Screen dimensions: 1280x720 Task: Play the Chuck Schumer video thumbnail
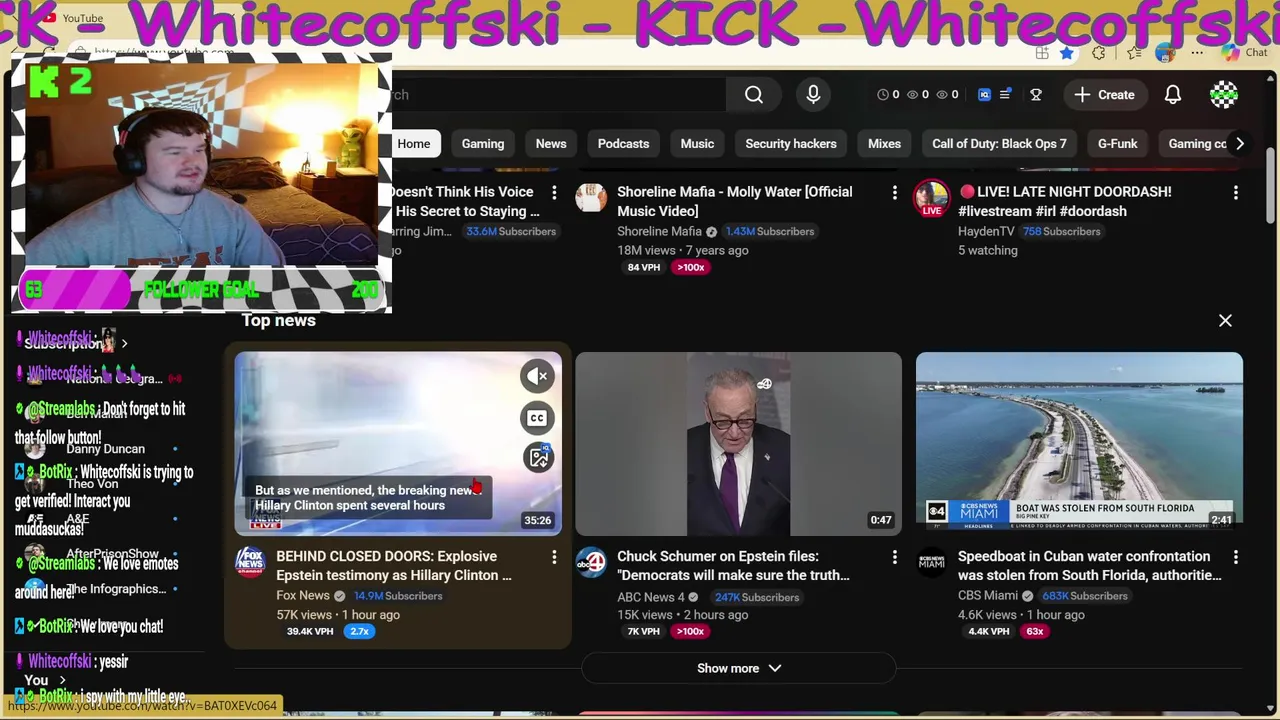pyautogui.click(x=738, y=444)
